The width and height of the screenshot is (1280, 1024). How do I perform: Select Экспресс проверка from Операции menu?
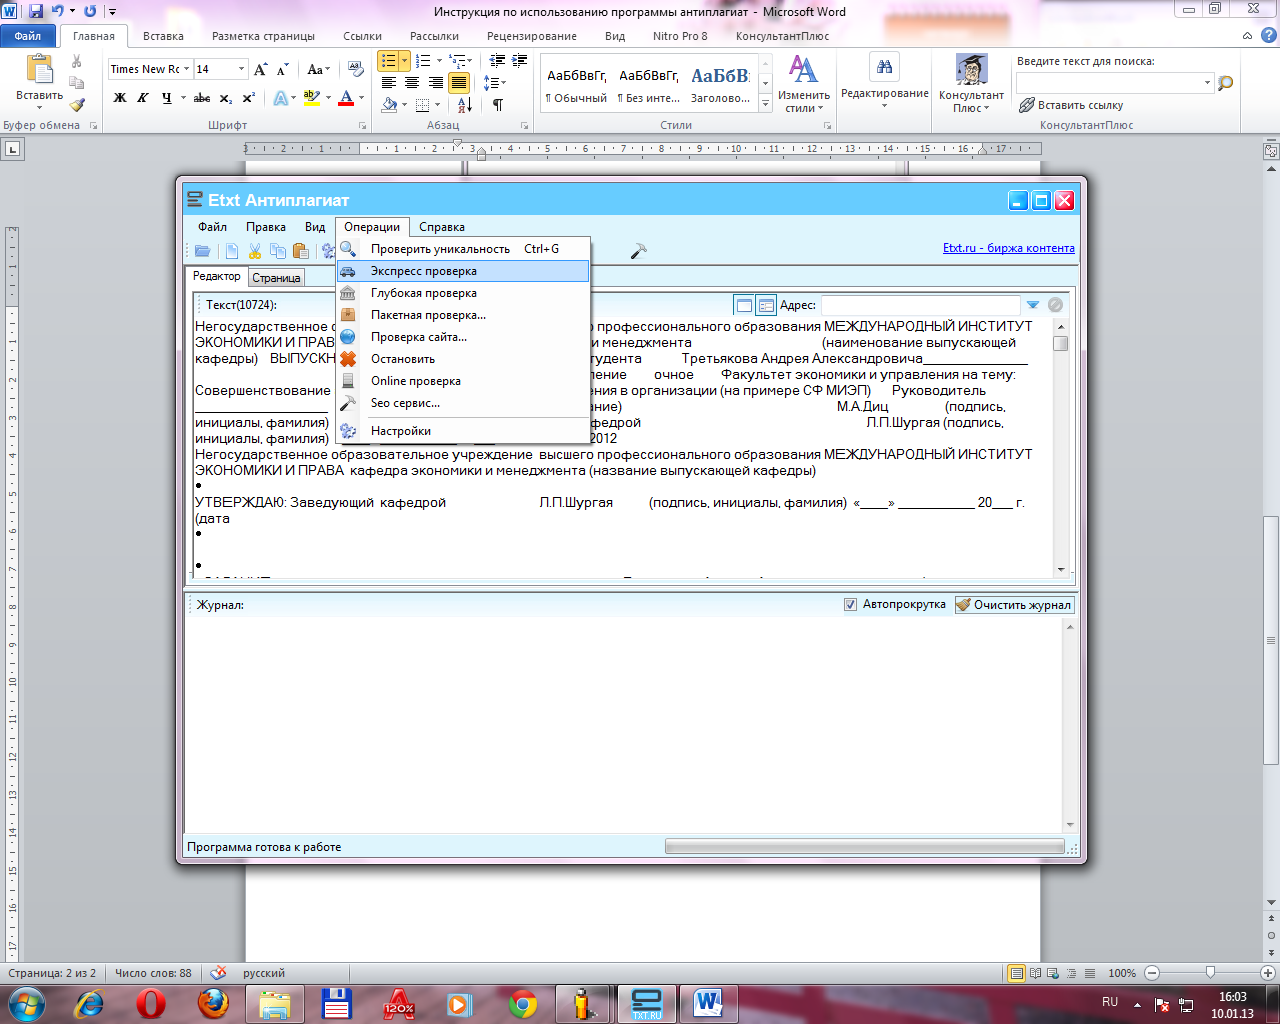463,271
